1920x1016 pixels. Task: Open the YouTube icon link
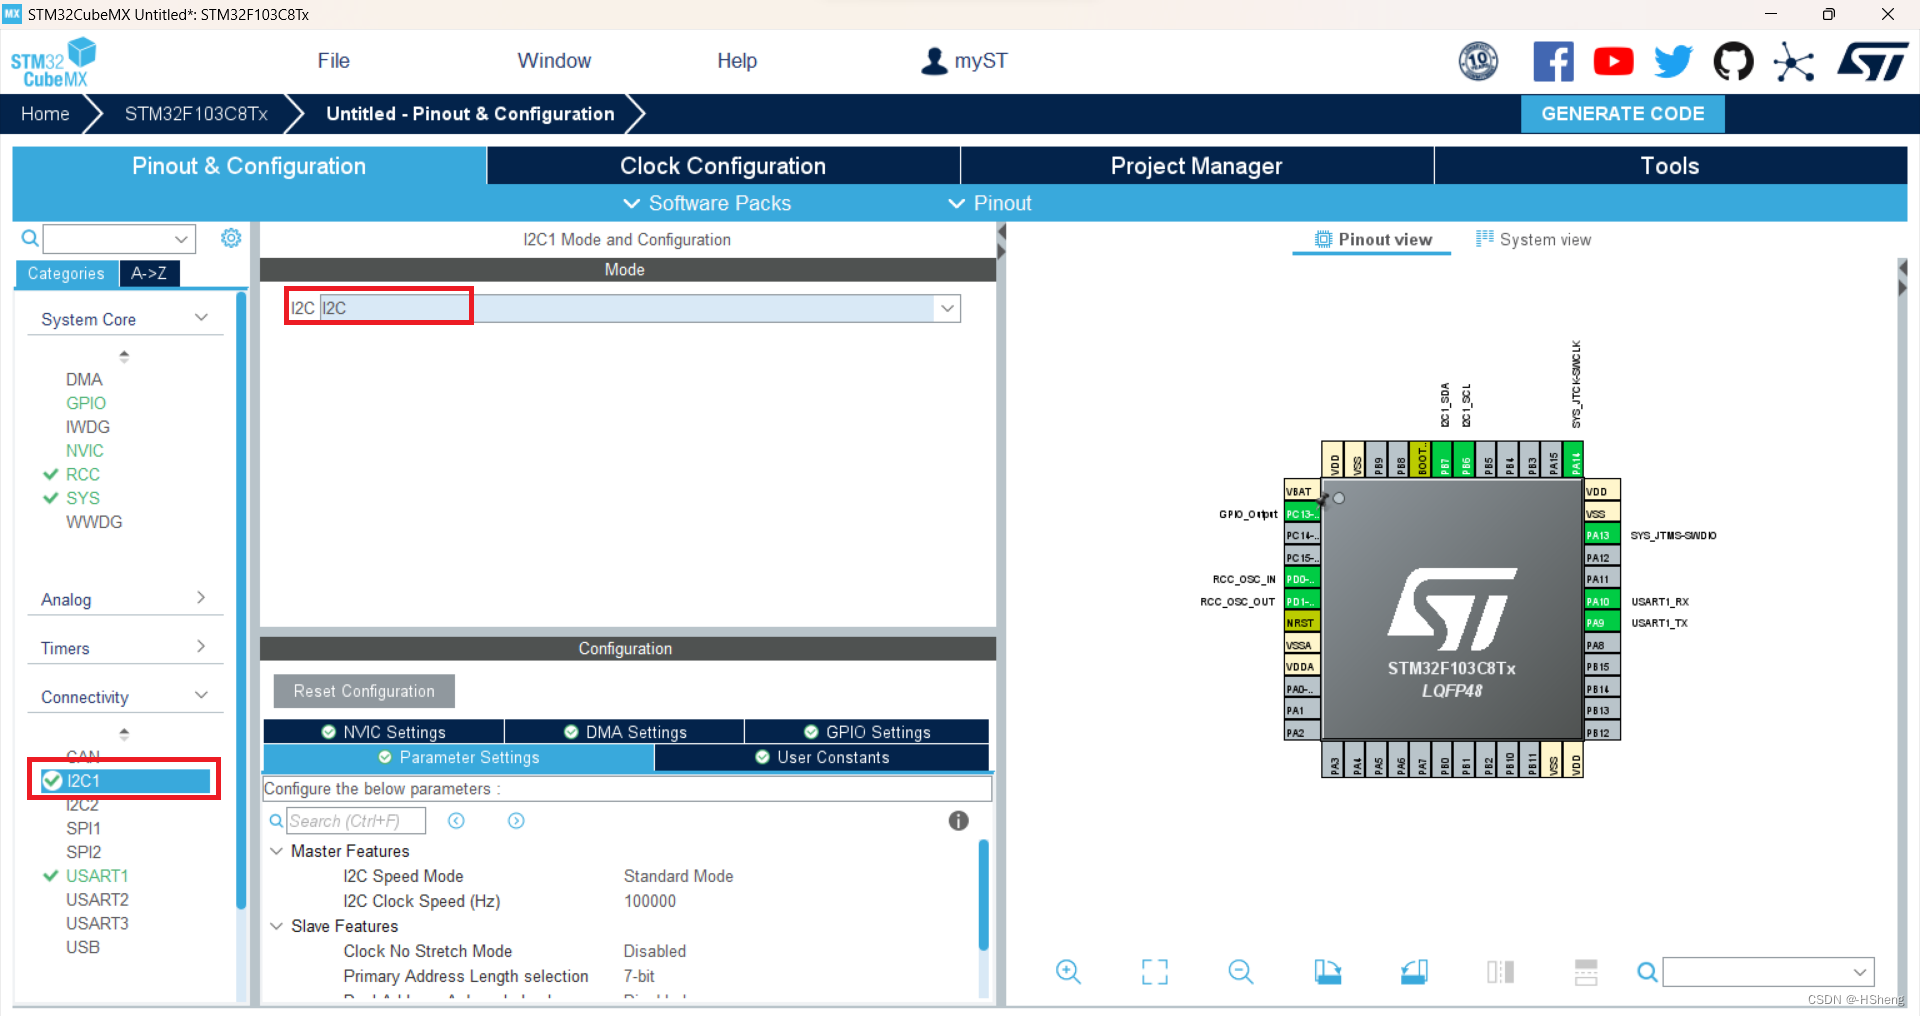click(1613, 62)
